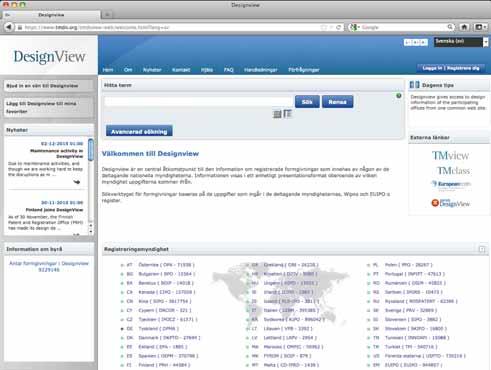Reload the page via the refresh icon
This screenshot has width=491, height=370.
point(338,27)
